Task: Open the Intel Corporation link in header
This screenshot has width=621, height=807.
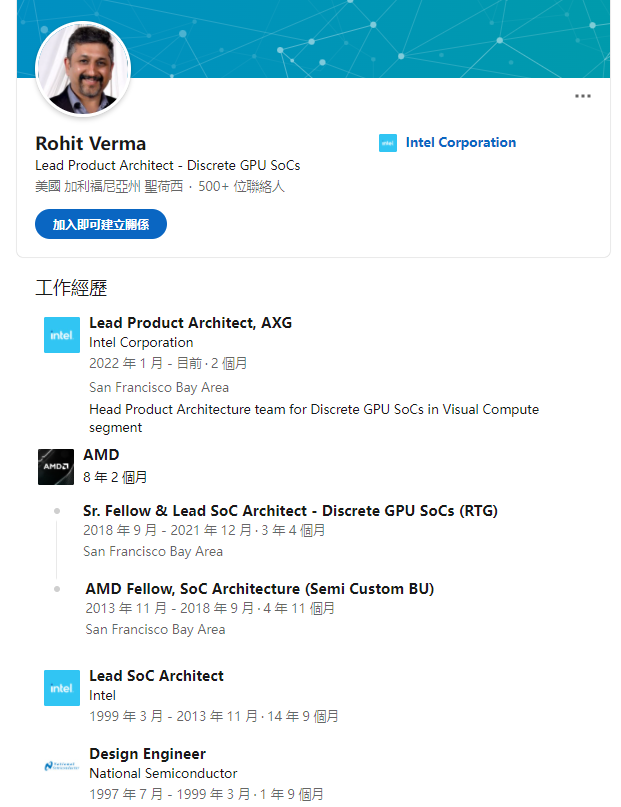Action: tap(460, 143)
